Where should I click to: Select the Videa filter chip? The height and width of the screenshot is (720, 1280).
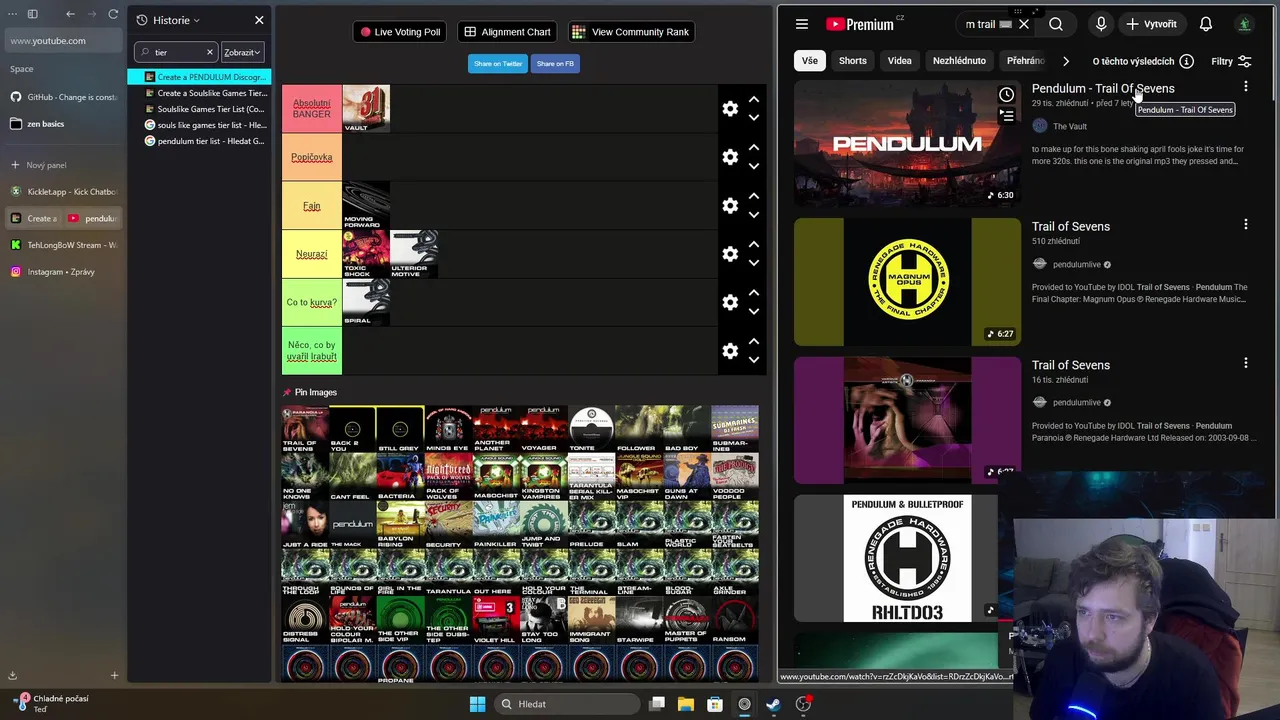click(900, 61)
